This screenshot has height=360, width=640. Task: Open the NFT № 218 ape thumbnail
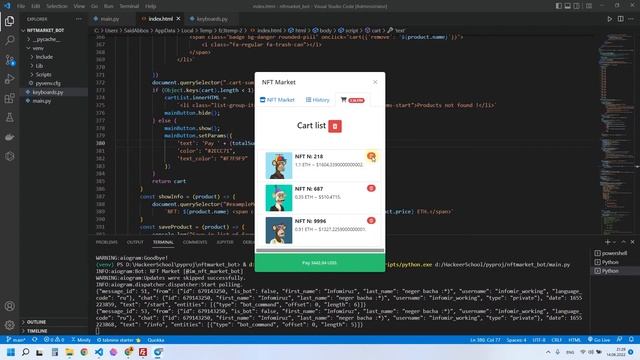pyautogui.click(x=279, y=165)
